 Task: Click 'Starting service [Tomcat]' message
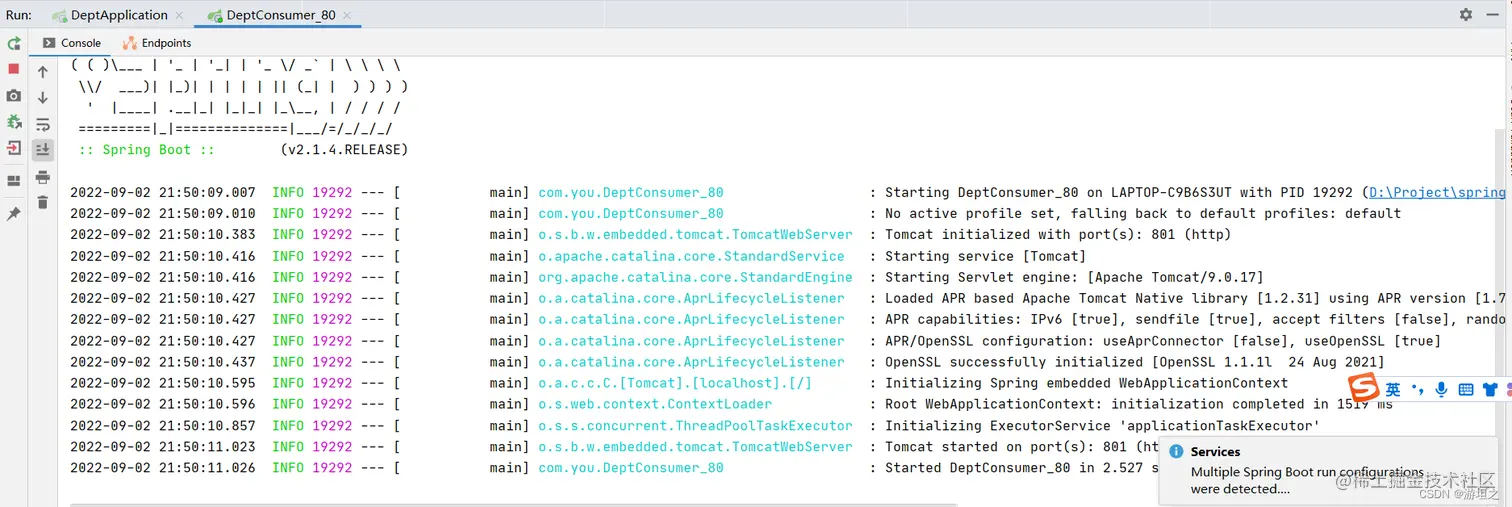click(x=986, y=256)
